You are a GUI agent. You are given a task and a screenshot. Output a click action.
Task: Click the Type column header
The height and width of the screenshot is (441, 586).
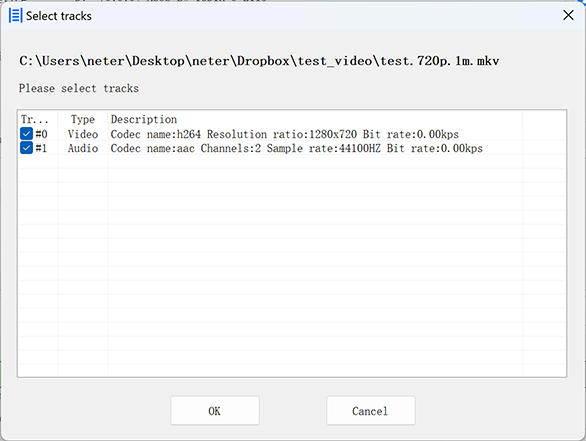coord(83,119)
